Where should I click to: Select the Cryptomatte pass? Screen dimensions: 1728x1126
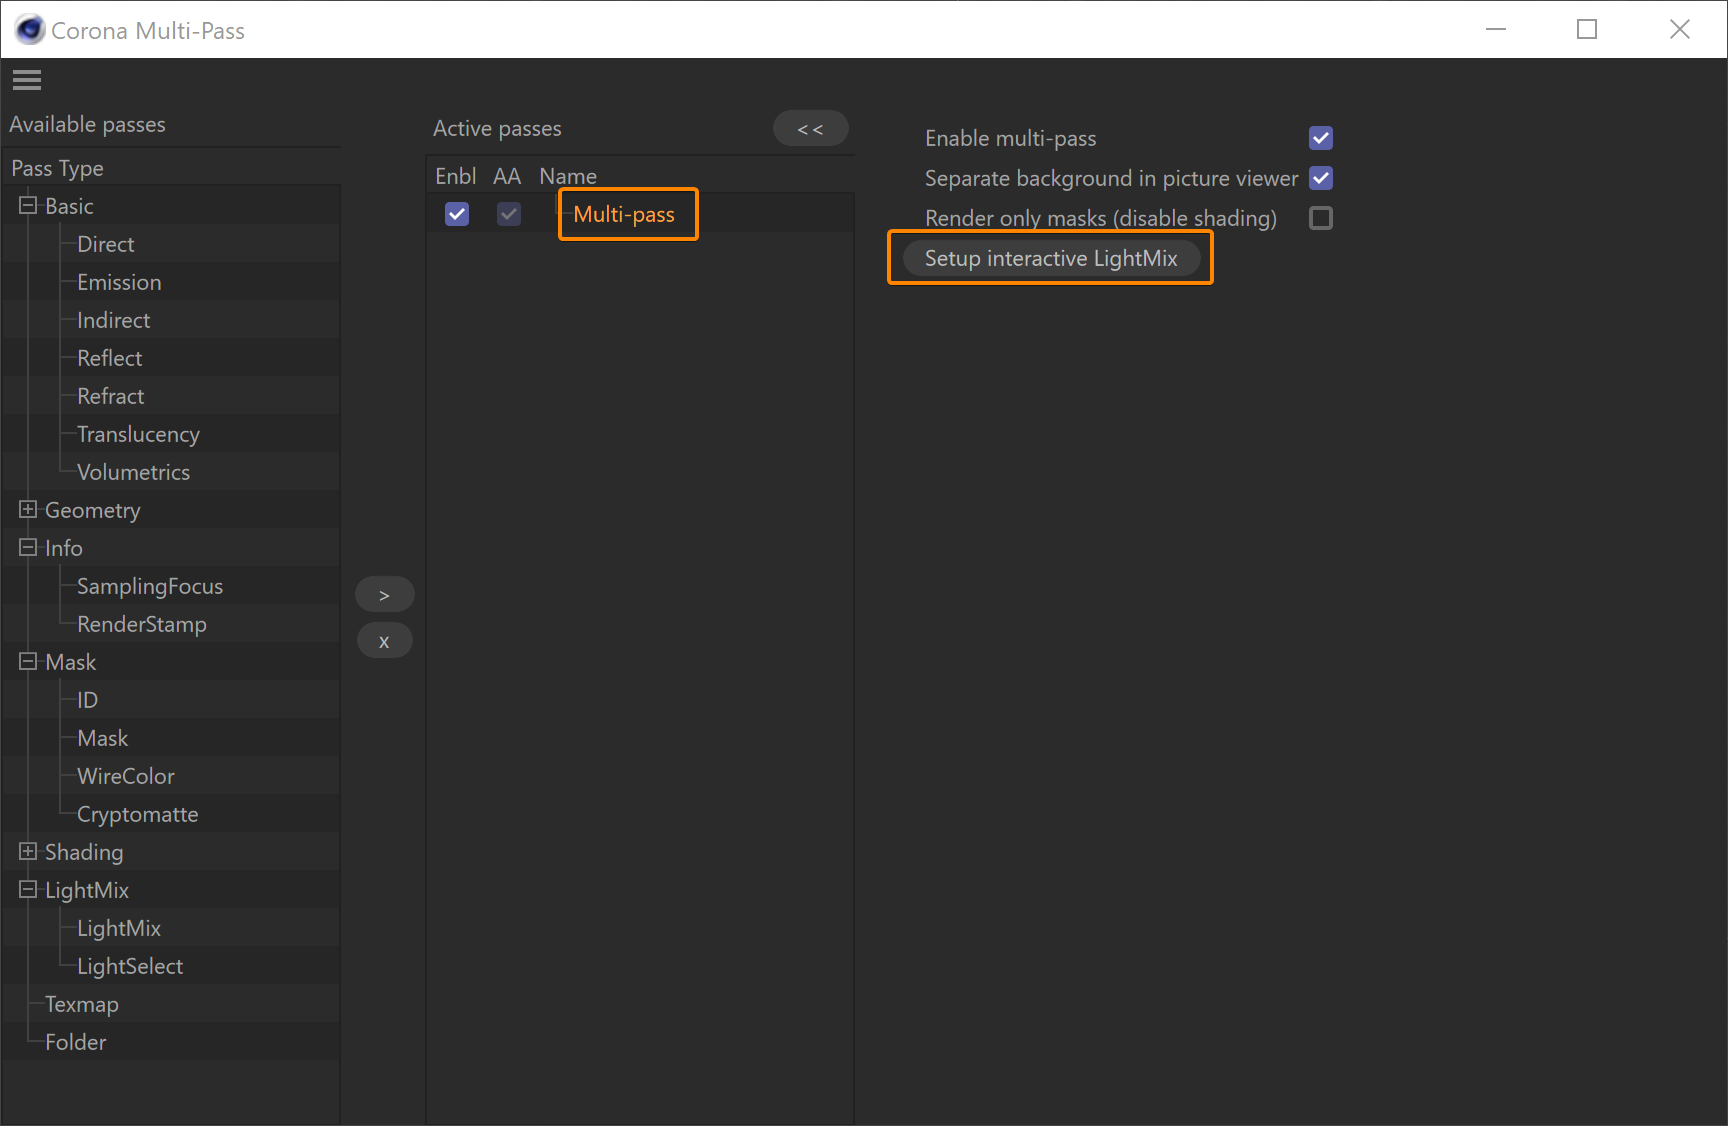(137, 814)
